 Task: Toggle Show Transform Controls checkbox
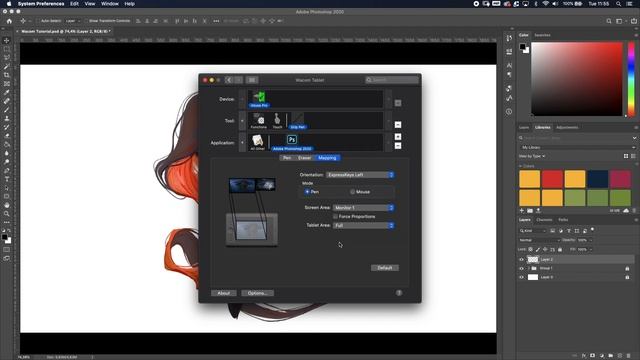pos(86,21)
